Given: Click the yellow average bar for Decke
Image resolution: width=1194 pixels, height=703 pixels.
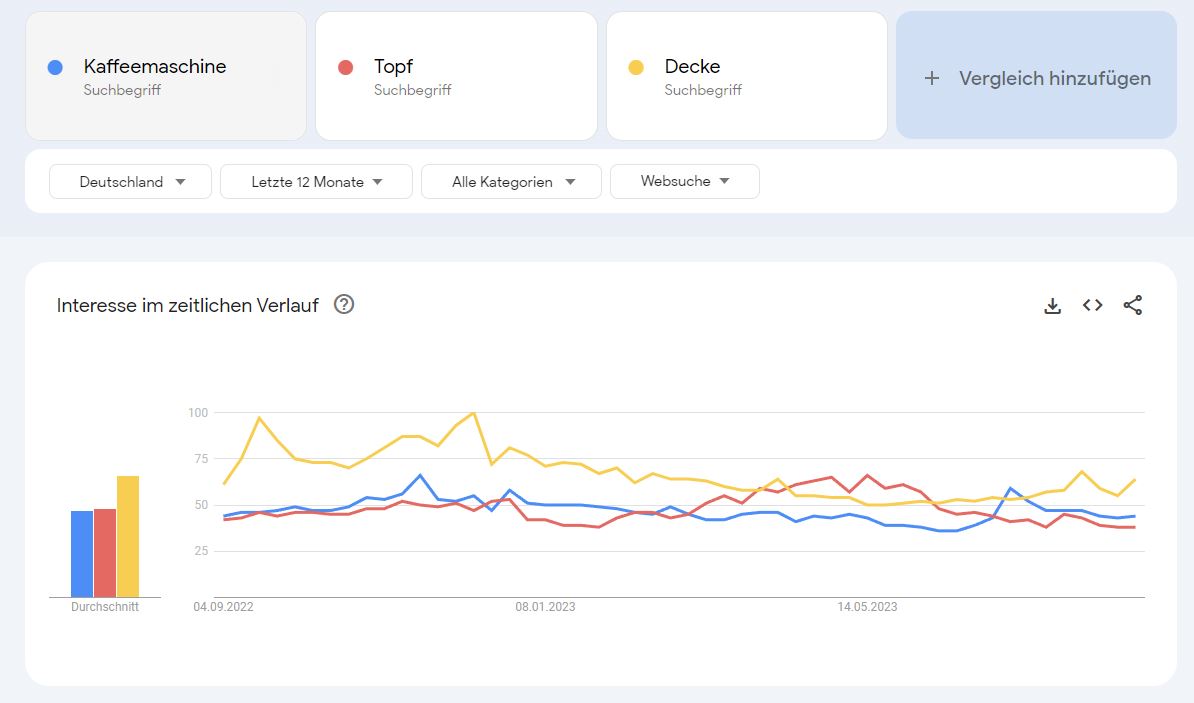Looking at the screenshot, I should point(128,537).
